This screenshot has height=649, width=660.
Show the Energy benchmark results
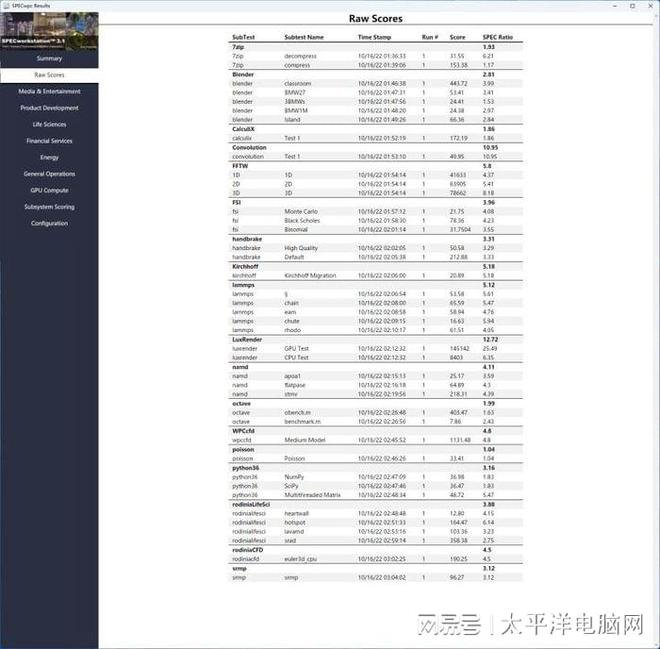tap(49, 157)
